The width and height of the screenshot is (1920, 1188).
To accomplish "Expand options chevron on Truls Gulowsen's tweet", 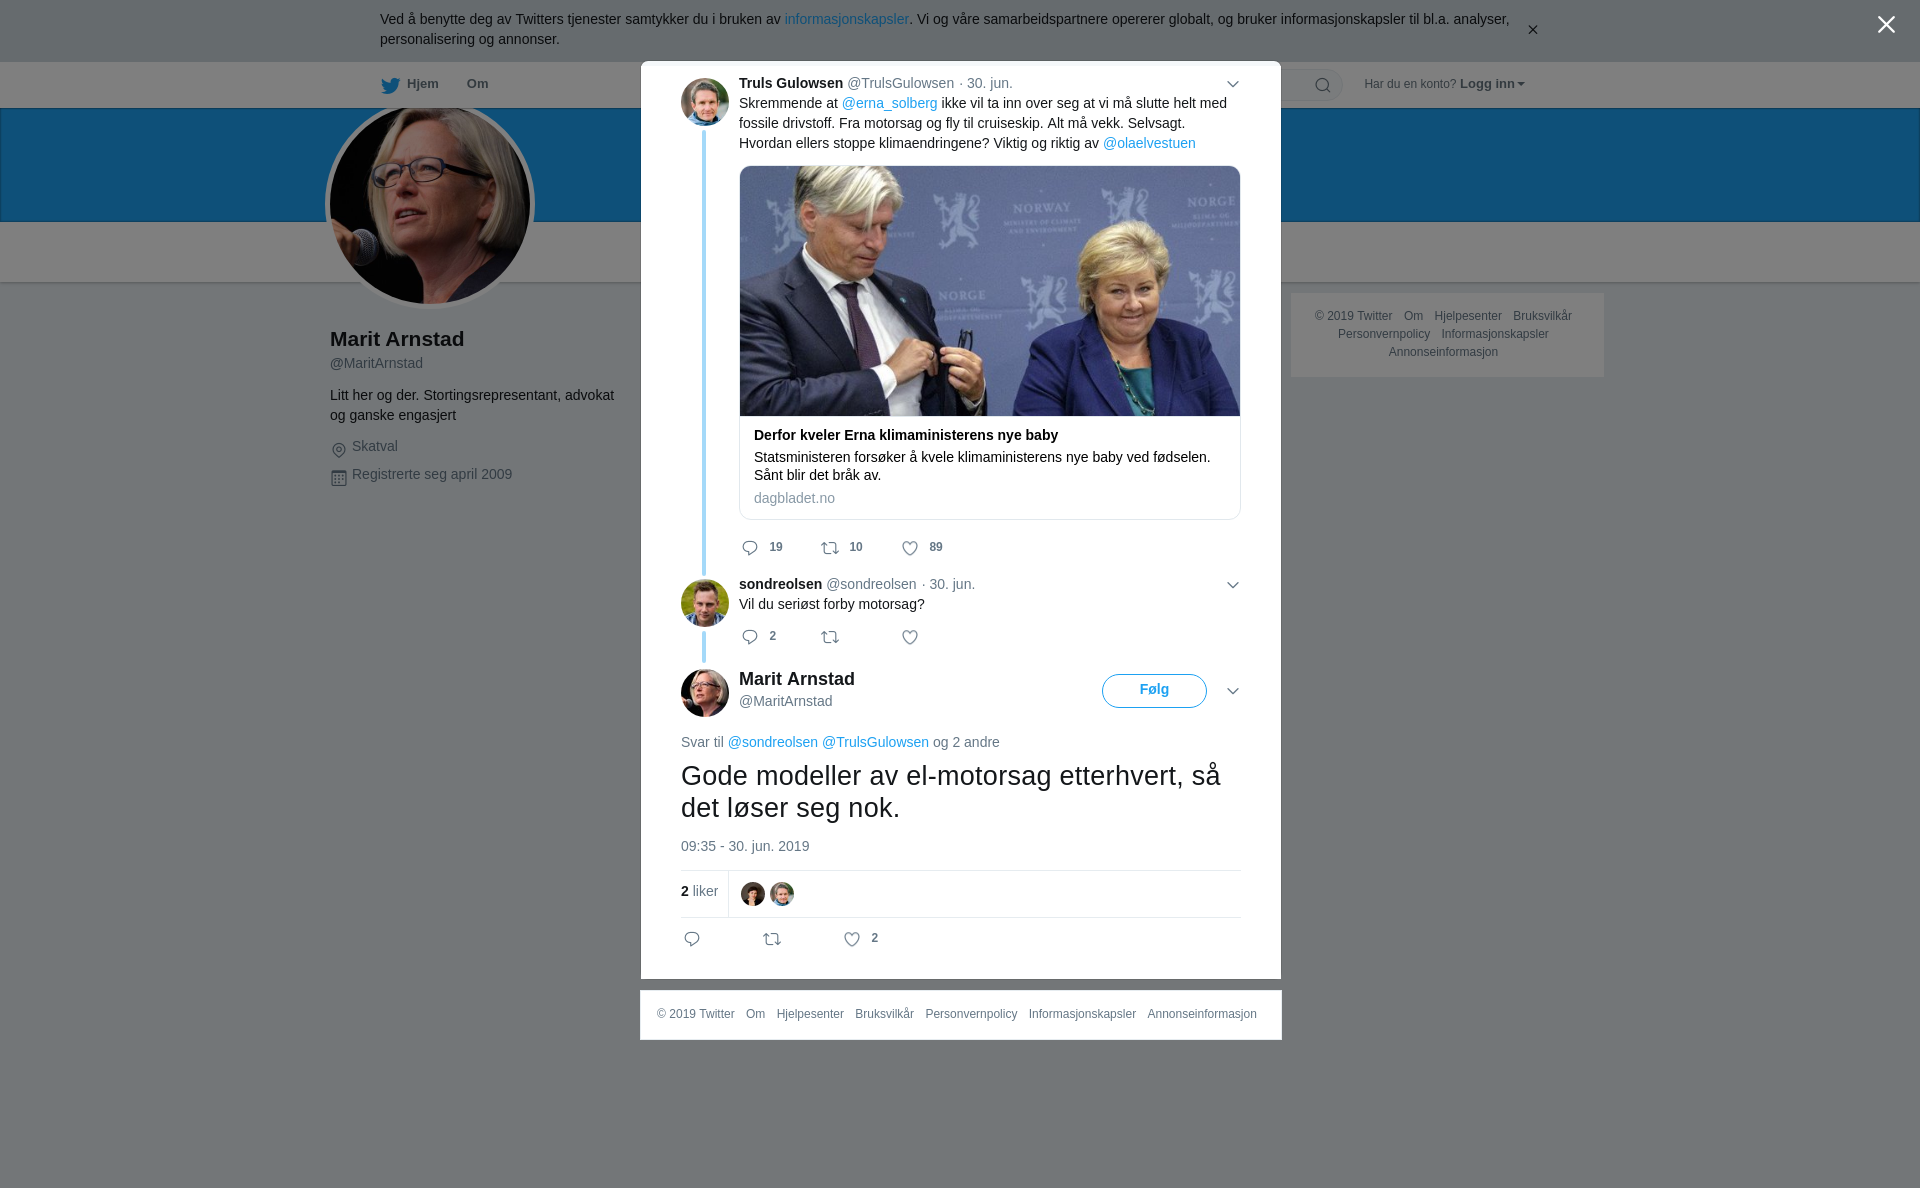I will click(x=1233, y=84).
